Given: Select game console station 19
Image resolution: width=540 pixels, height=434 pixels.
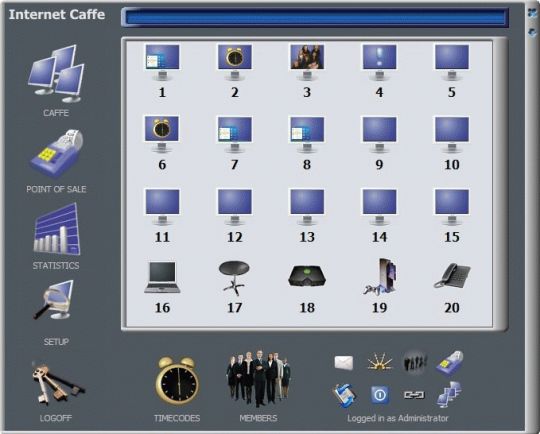Looking at the screenshot, I should [380, 277].
